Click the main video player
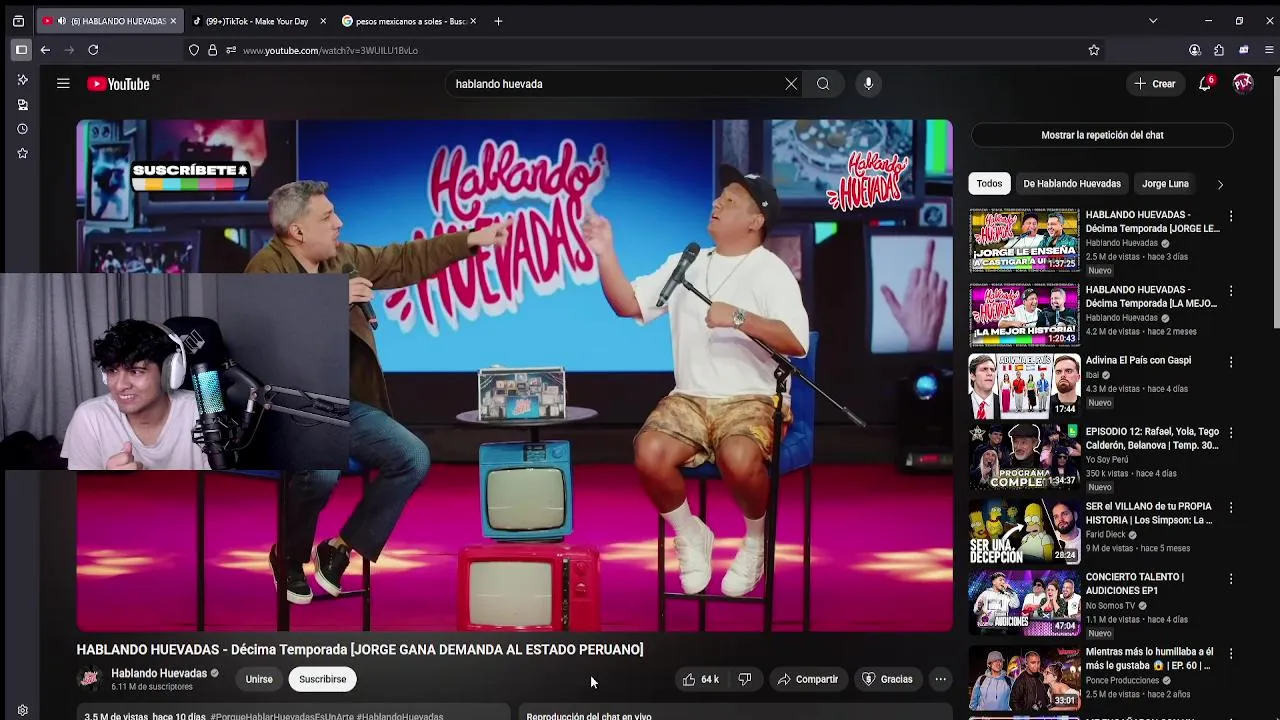The width and height of the screenshot is (1280, 720). pyautogui.click(x=514, y=375)
